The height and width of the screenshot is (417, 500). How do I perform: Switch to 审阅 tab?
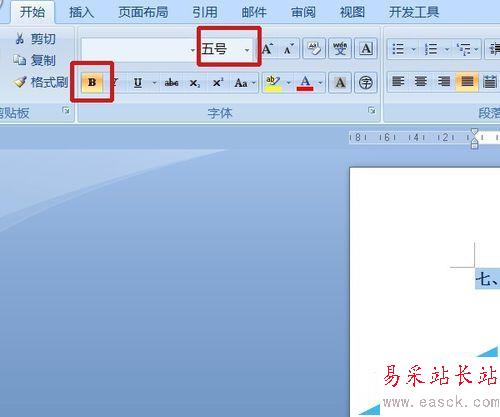303,12
